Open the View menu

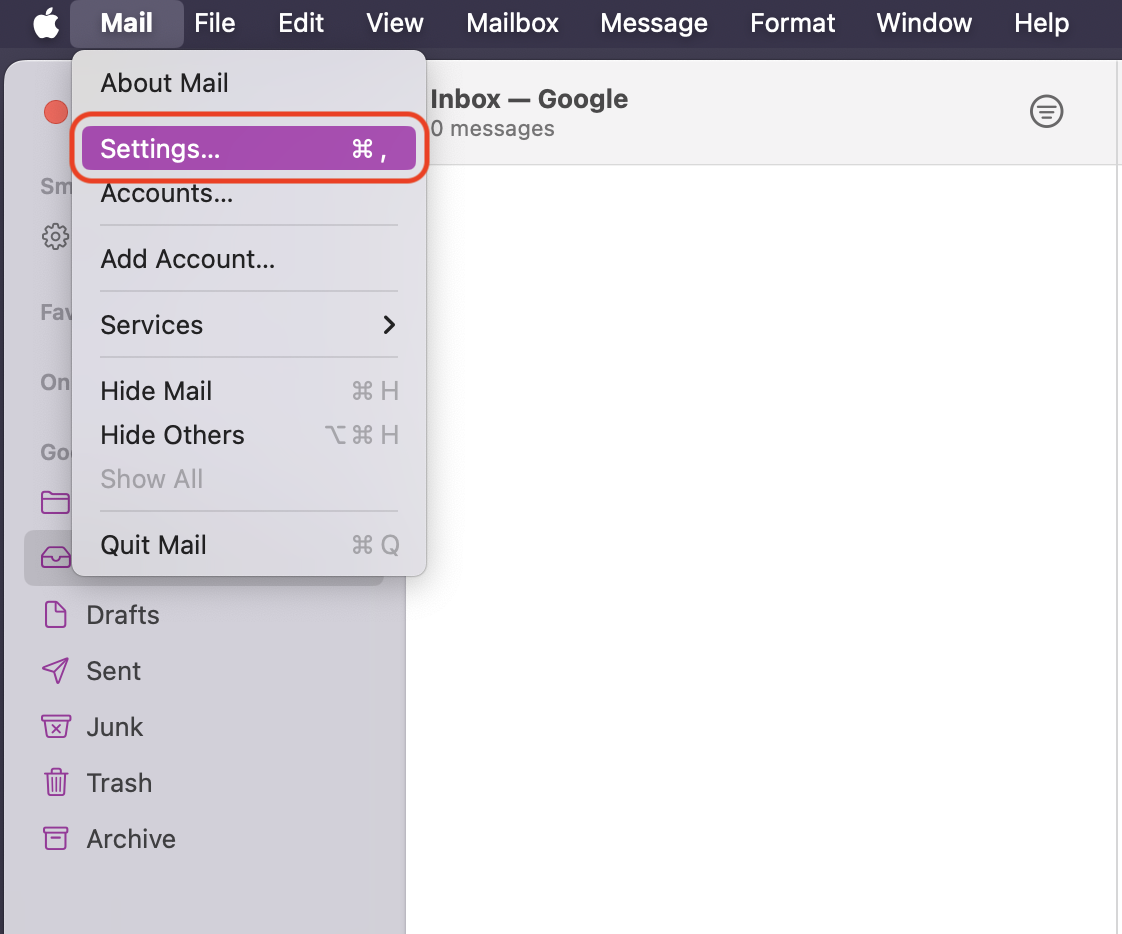(x=395, y=24)
